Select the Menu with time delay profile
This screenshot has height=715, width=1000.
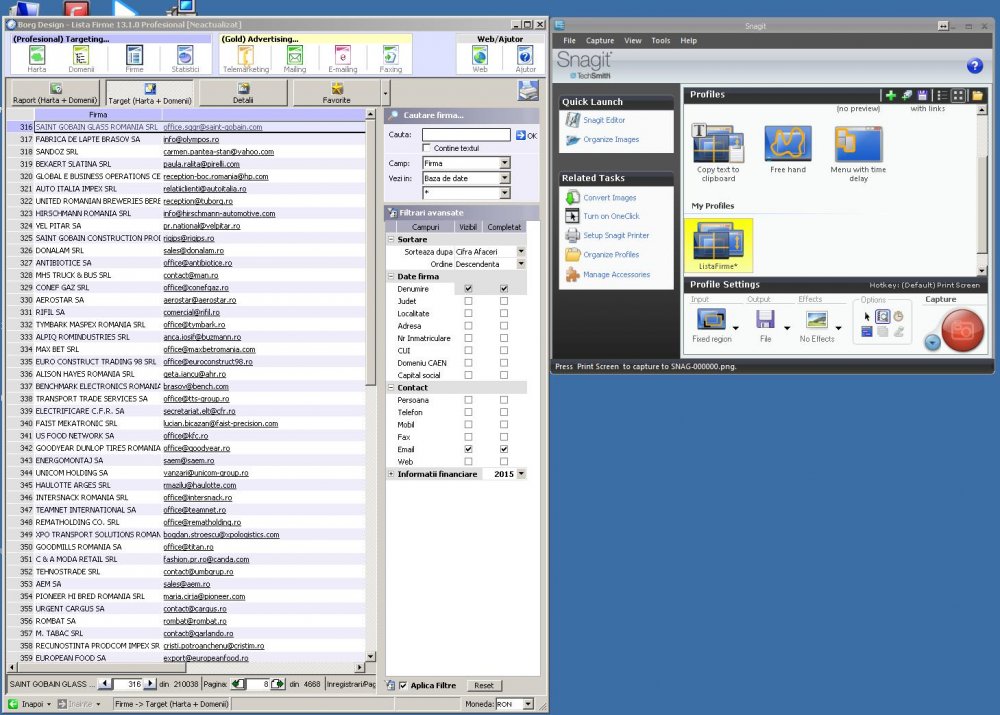[858, 153]
